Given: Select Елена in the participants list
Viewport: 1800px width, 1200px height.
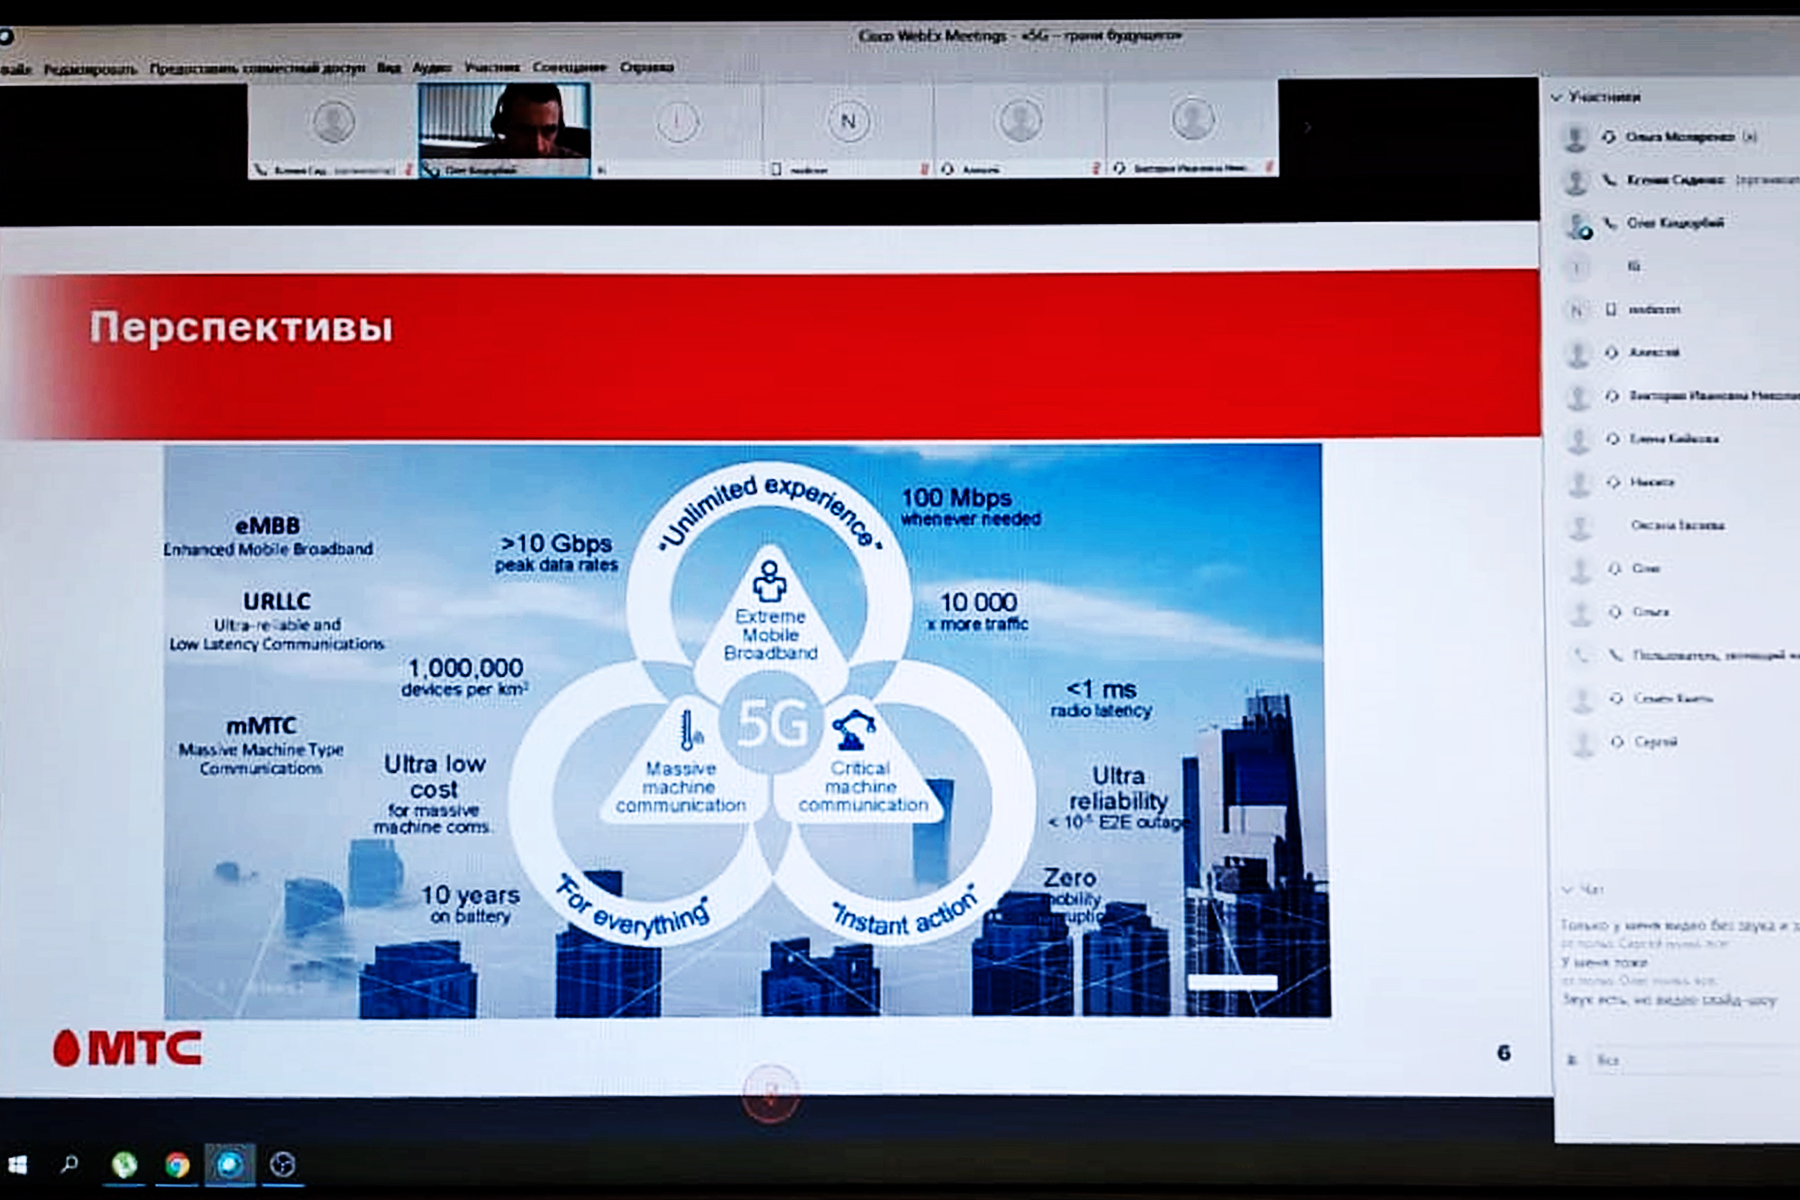Looking at the screenshot, I should [1673, 439].
